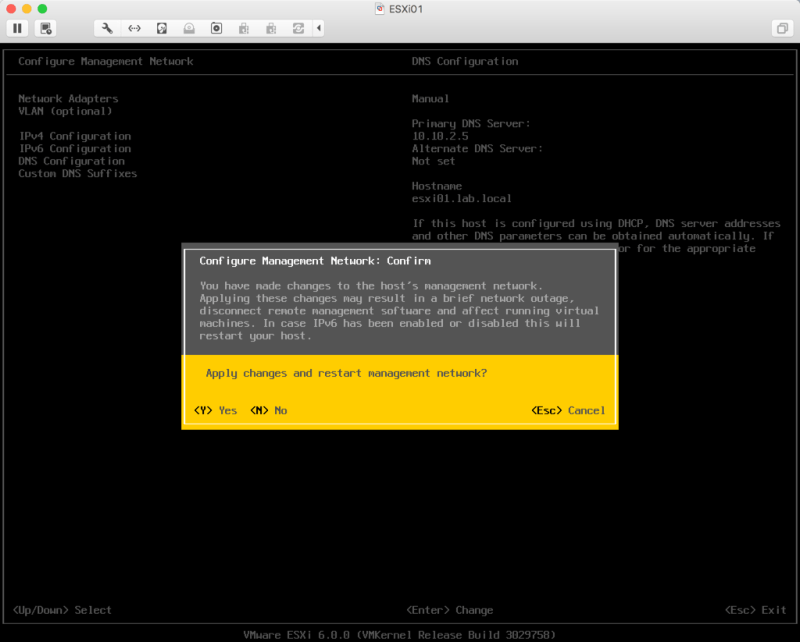Click the sharing sync icon in toolbar
Screen dimensions: 800x642
(x=297, y=28)
